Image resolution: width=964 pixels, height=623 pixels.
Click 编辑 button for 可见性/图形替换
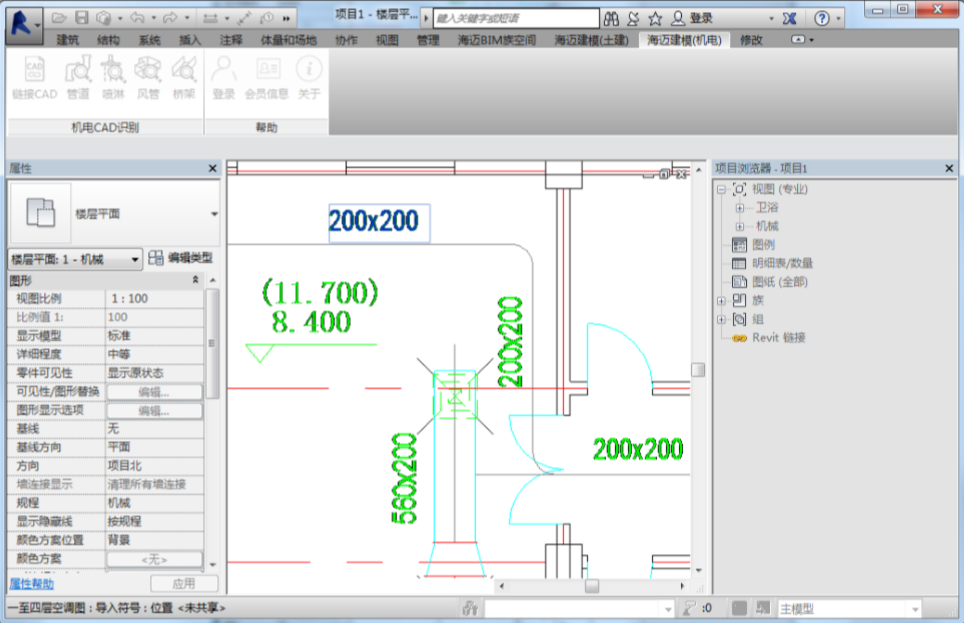pos(154,392)
